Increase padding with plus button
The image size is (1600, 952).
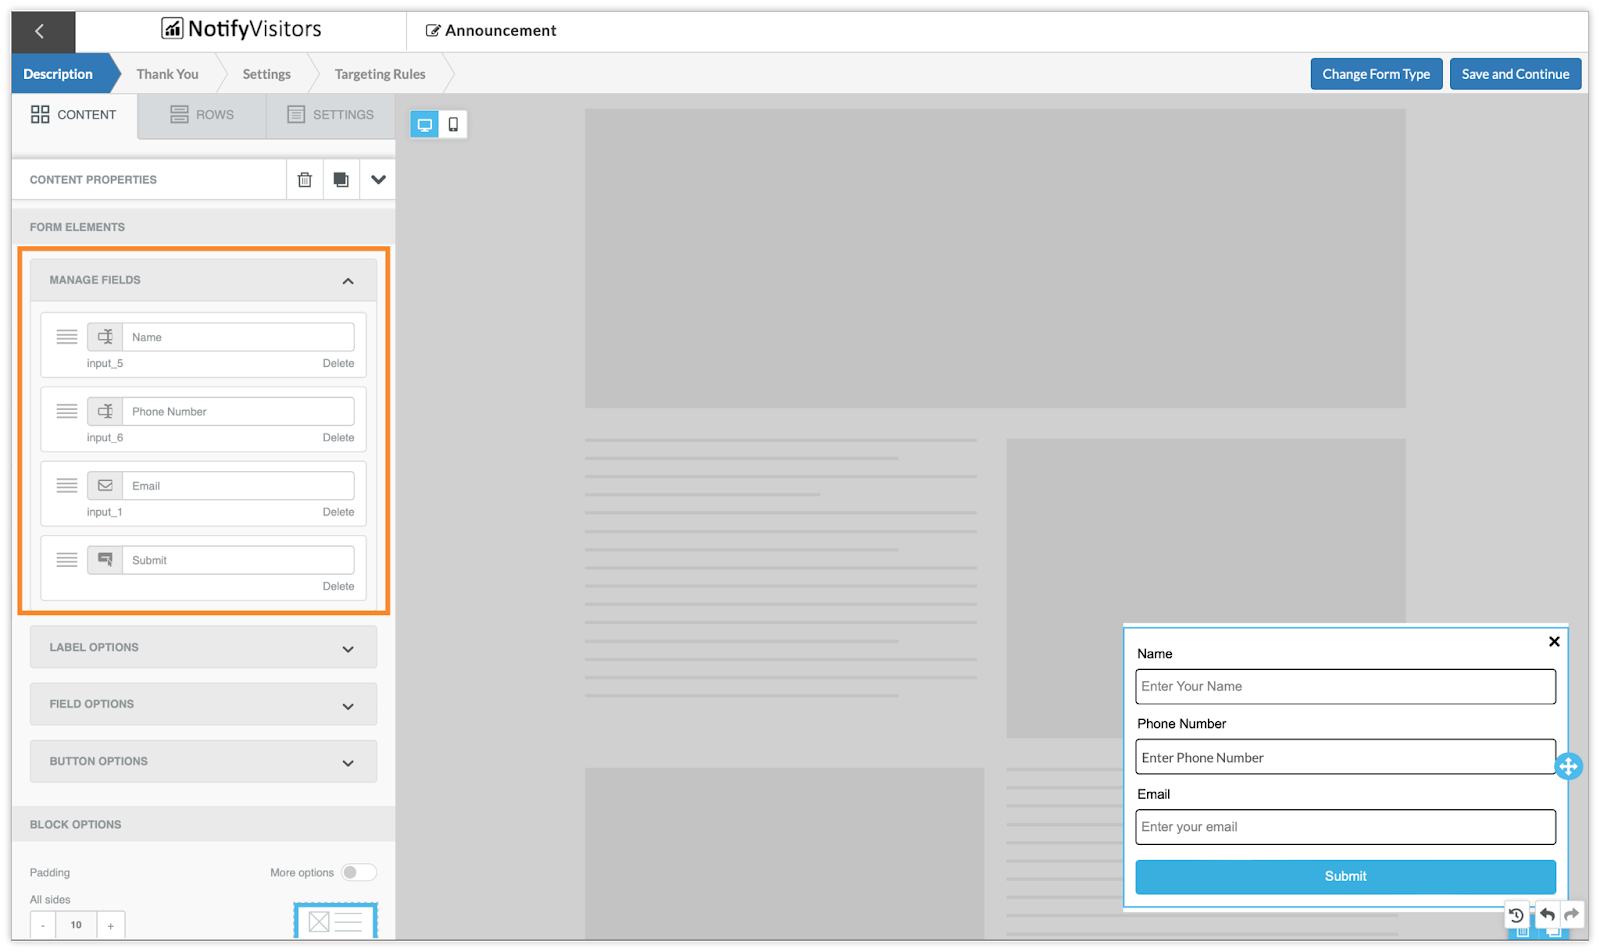point(110,925)
